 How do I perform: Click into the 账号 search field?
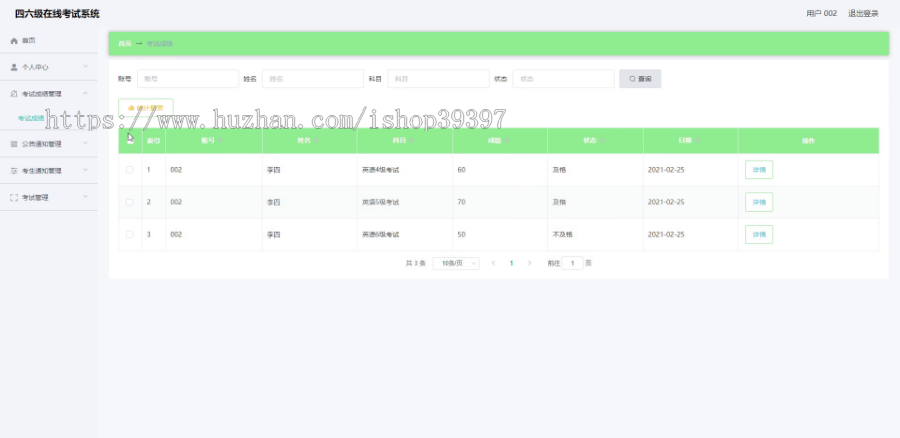point(188,79)
